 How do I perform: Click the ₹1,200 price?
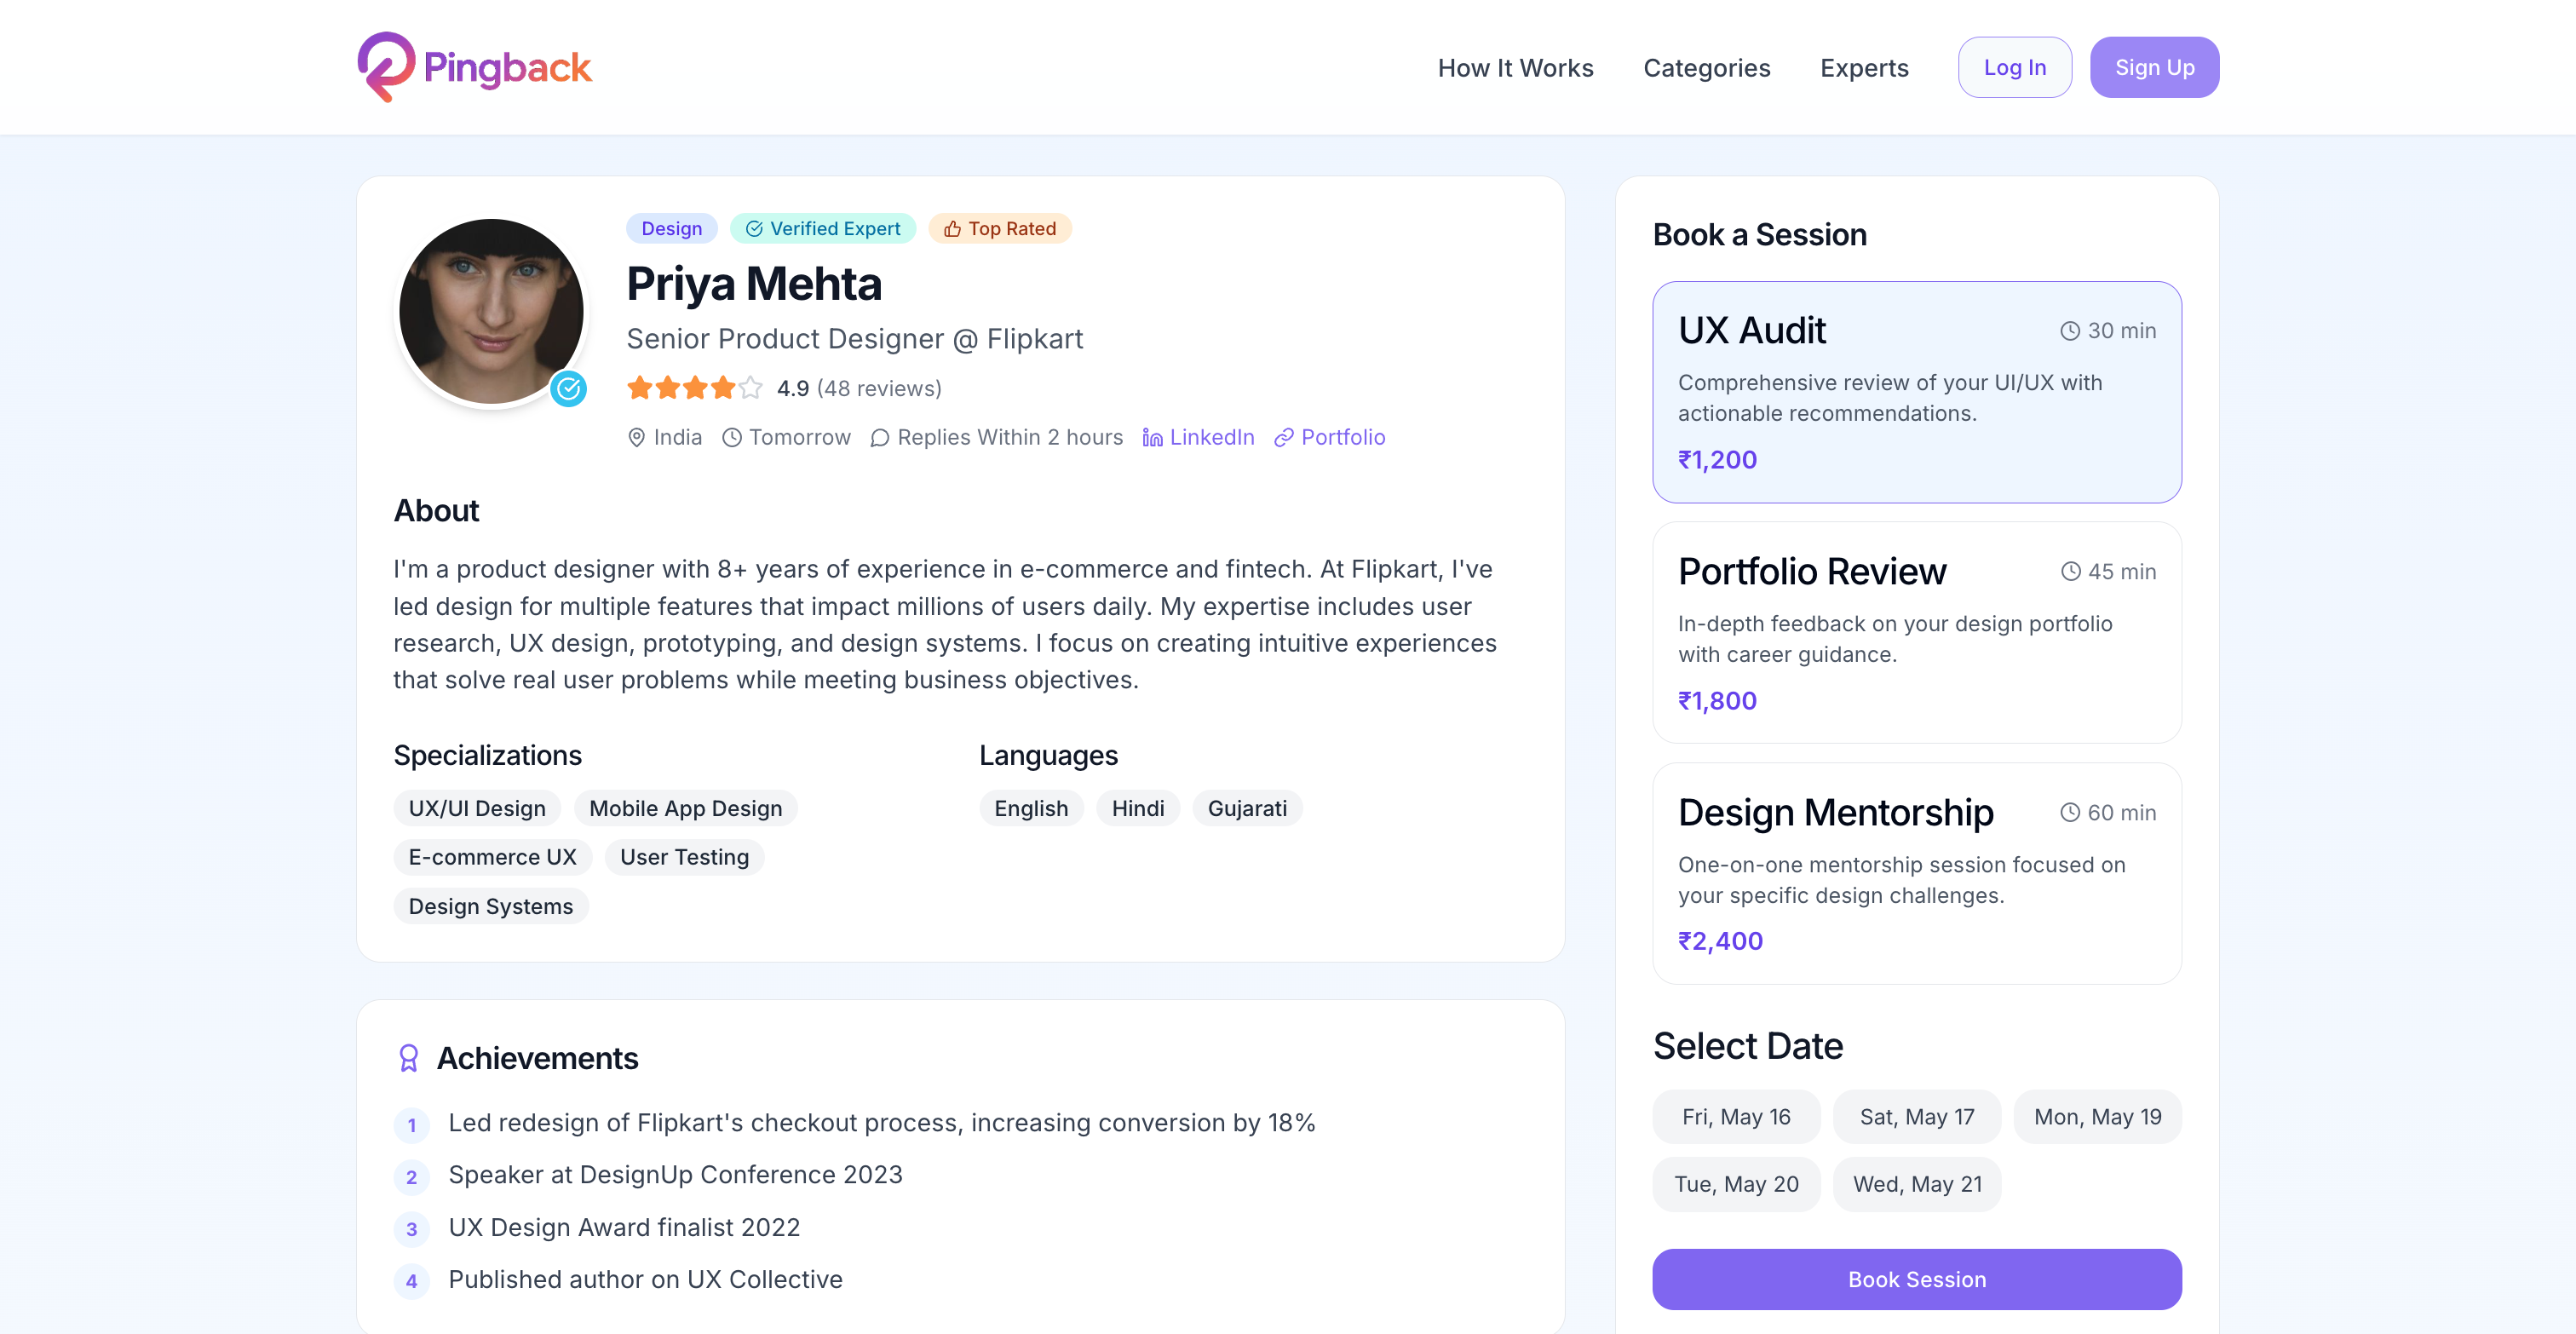pos(1717,460)
